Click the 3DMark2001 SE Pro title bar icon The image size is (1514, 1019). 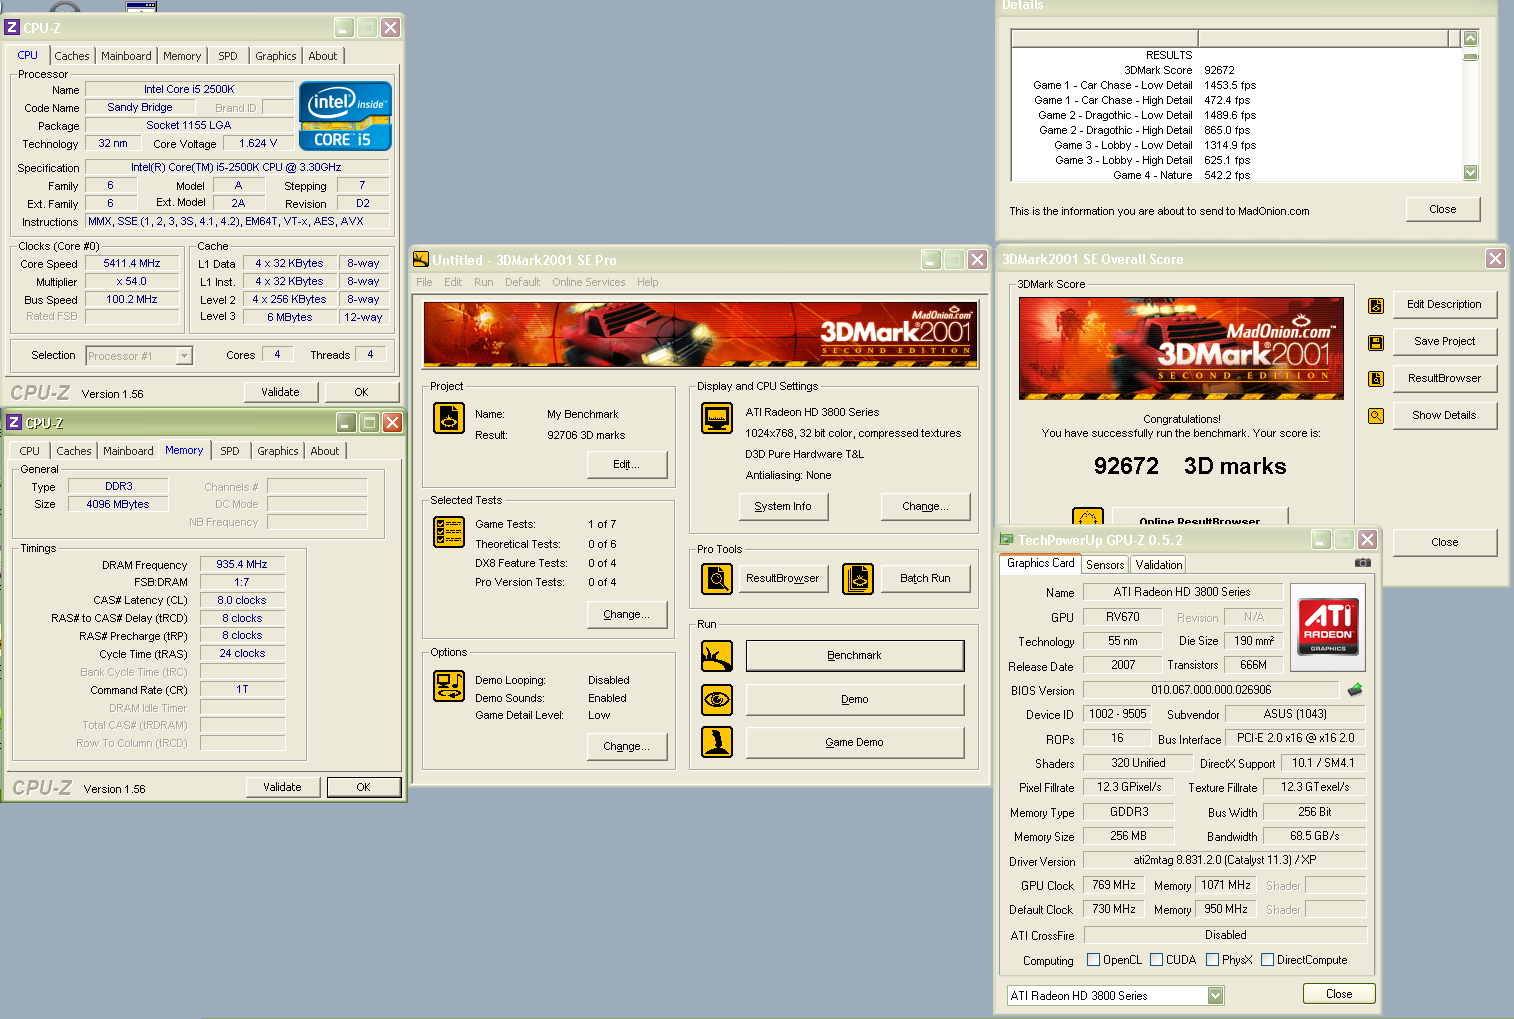tap(421, 260)
